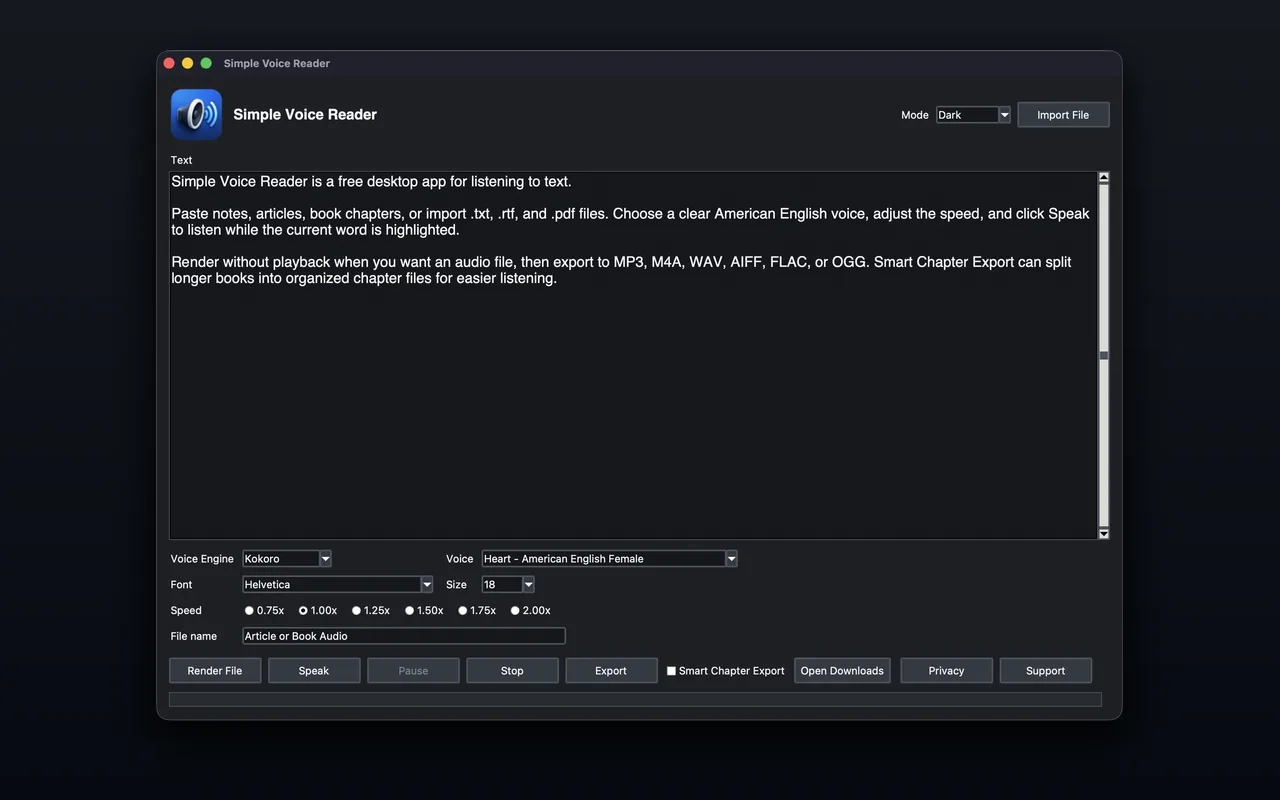Click the yellow minimize window button

pyautogui.click(x=187, y=63)
